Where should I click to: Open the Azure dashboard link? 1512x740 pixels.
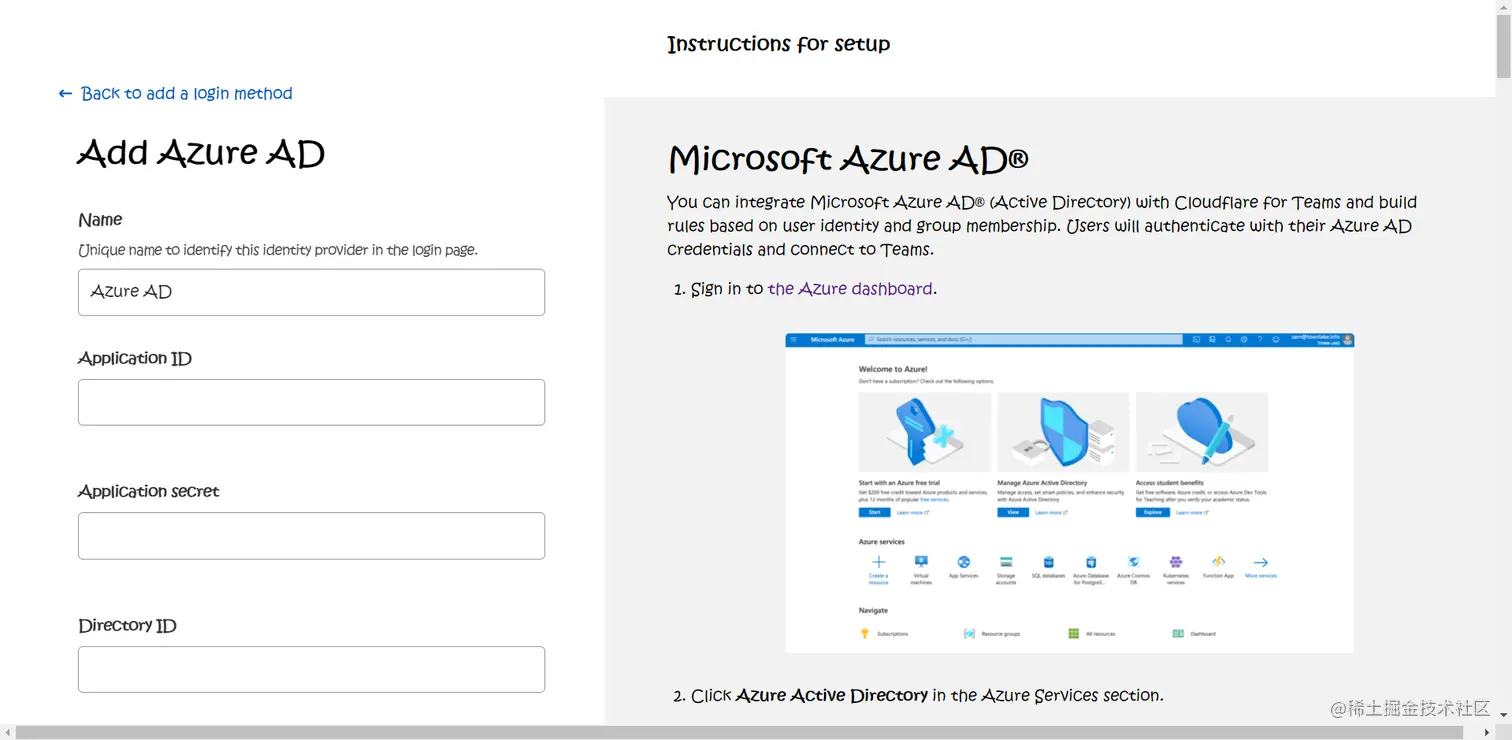[x=850, y=289]
